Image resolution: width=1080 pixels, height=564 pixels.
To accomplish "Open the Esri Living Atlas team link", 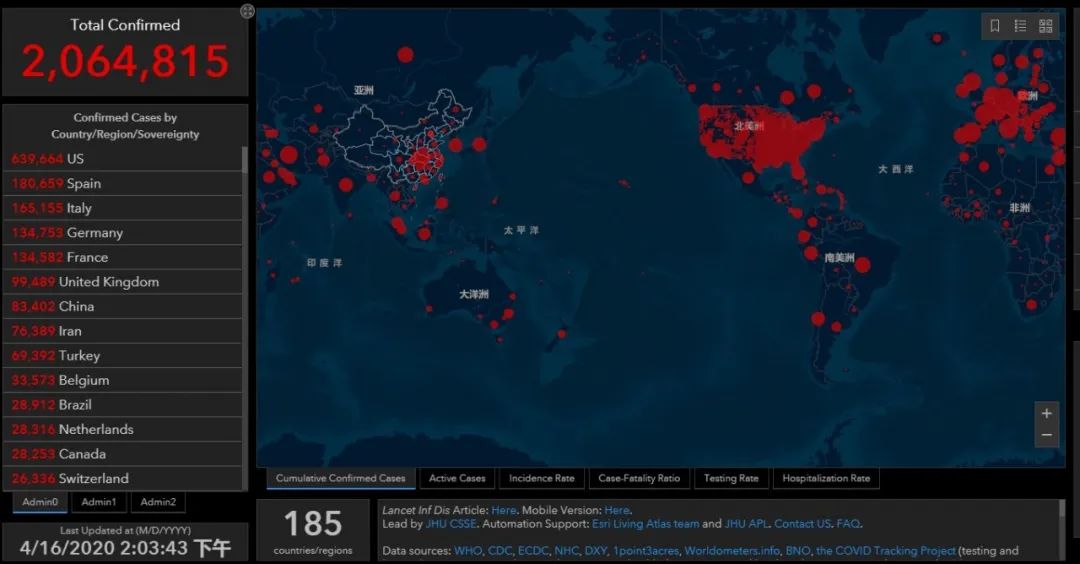I will [x=645, y=524].
